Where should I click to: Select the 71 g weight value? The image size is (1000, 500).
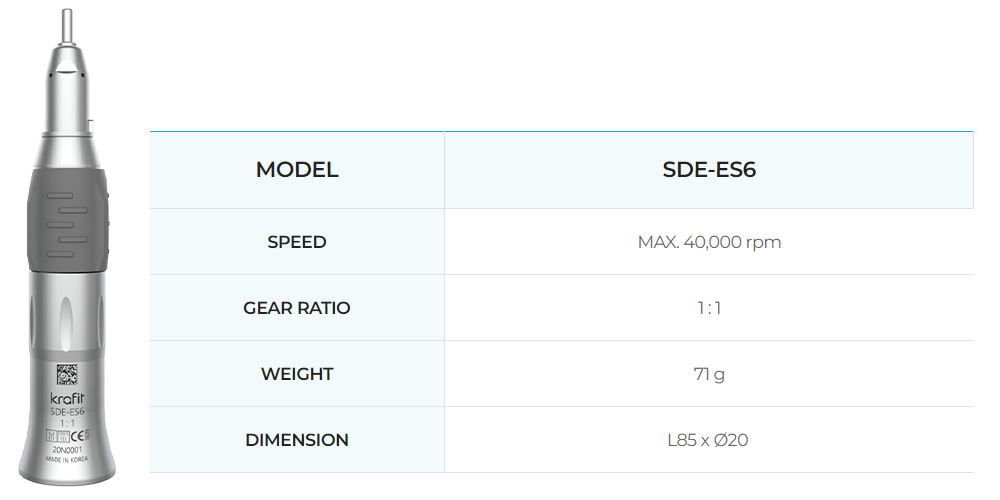(709, 374)
